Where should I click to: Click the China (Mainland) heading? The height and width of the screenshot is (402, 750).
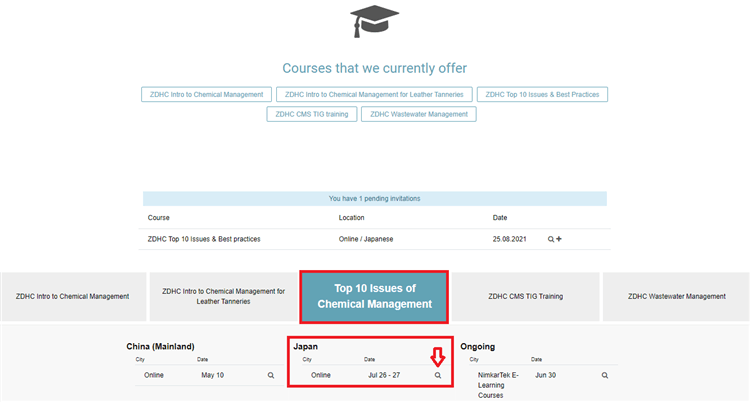160,346
